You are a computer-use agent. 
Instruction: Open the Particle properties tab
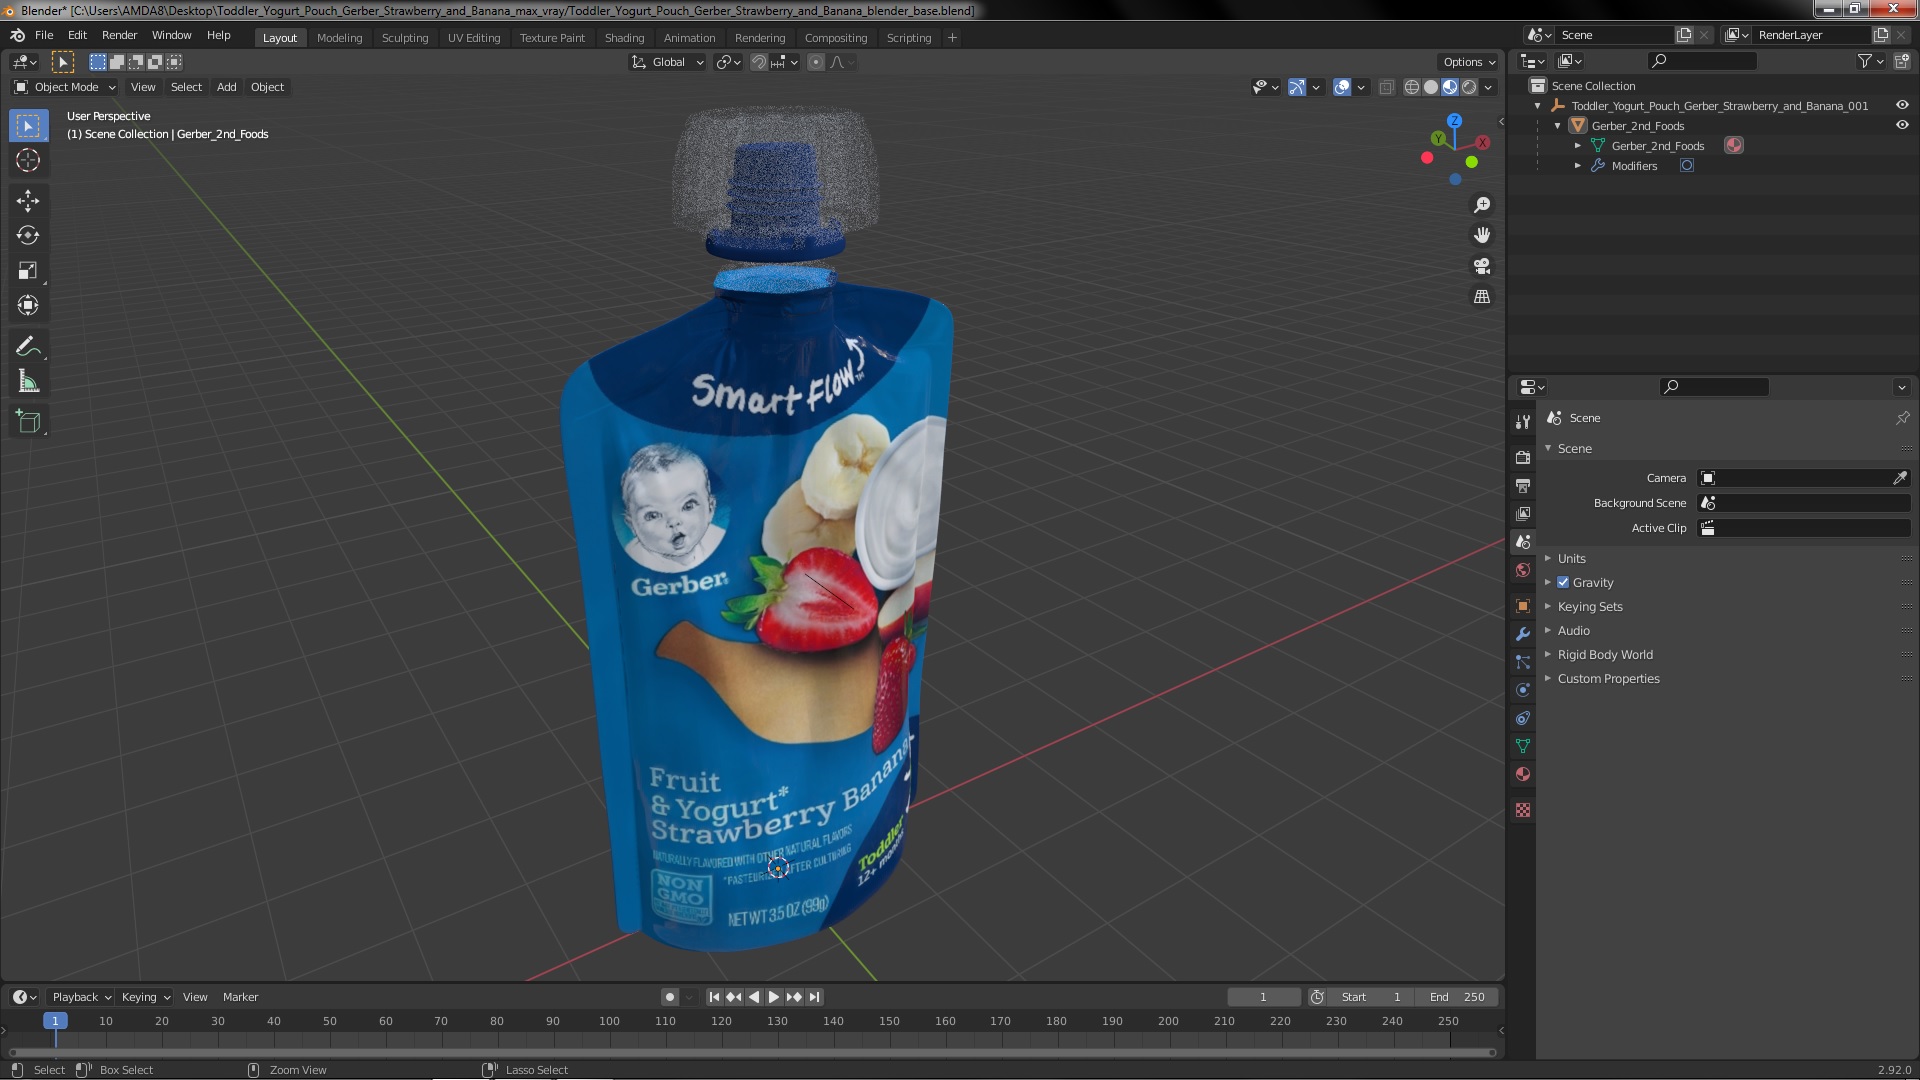tap(1523, 662)
